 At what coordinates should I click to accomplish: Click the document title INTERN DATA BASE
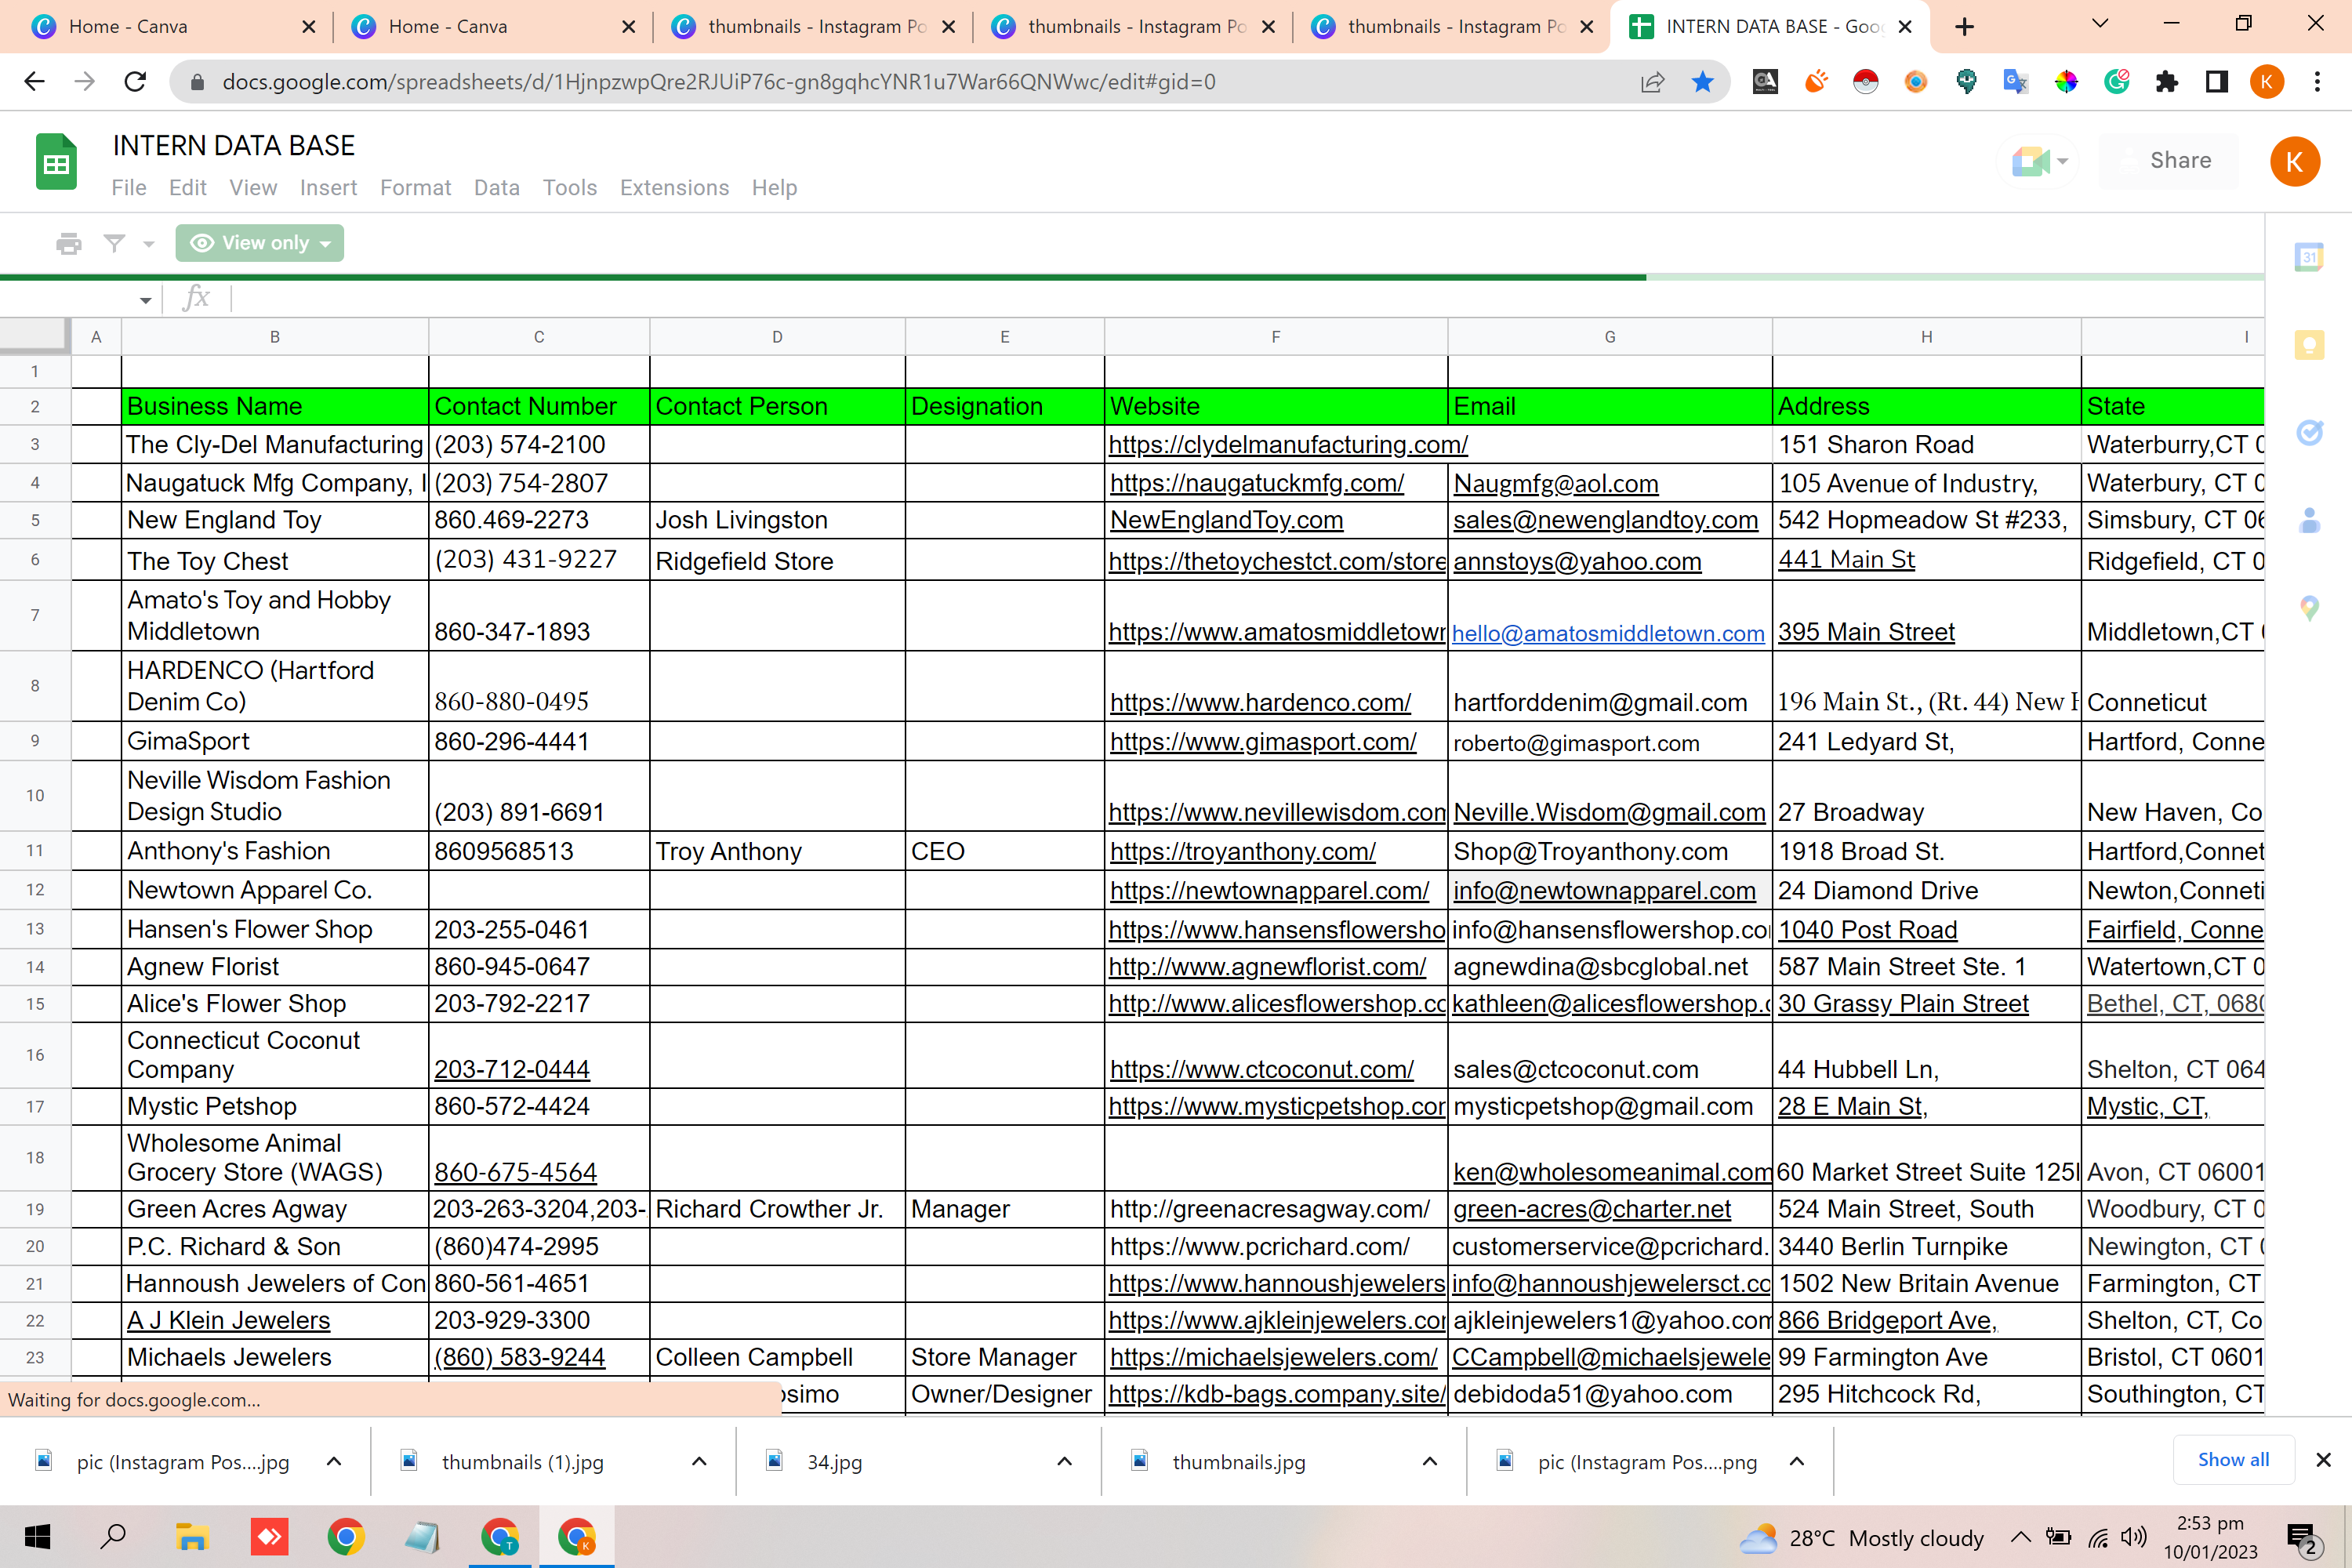234,146
